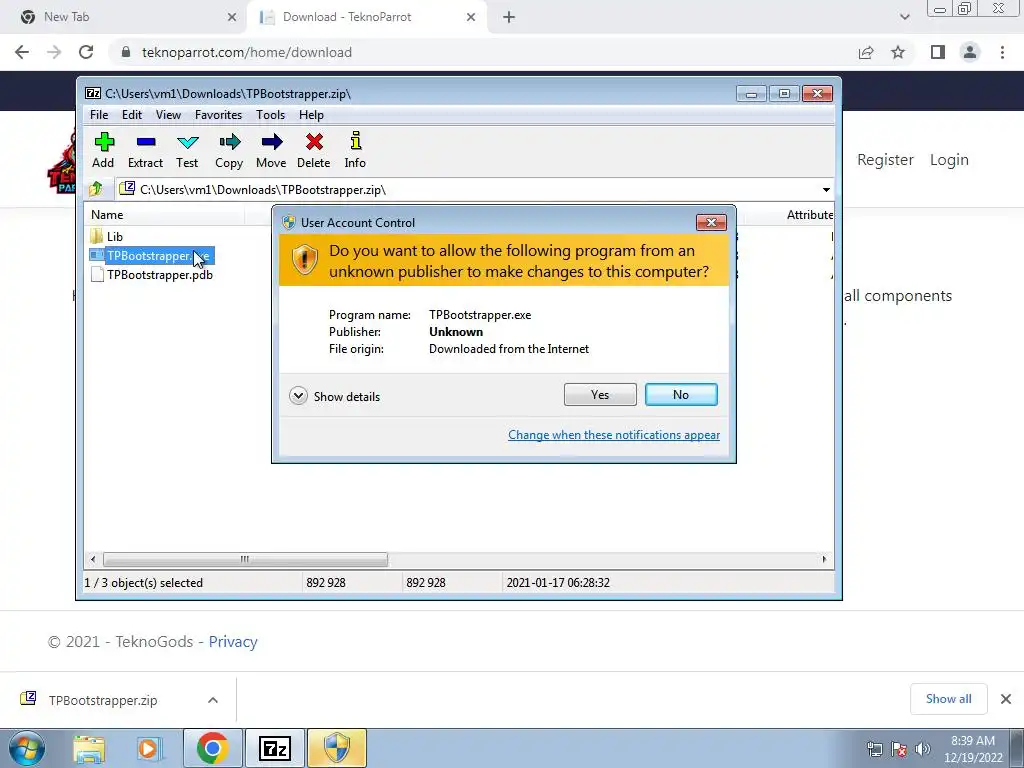Open the Lib folder entry

pos(106,236)
